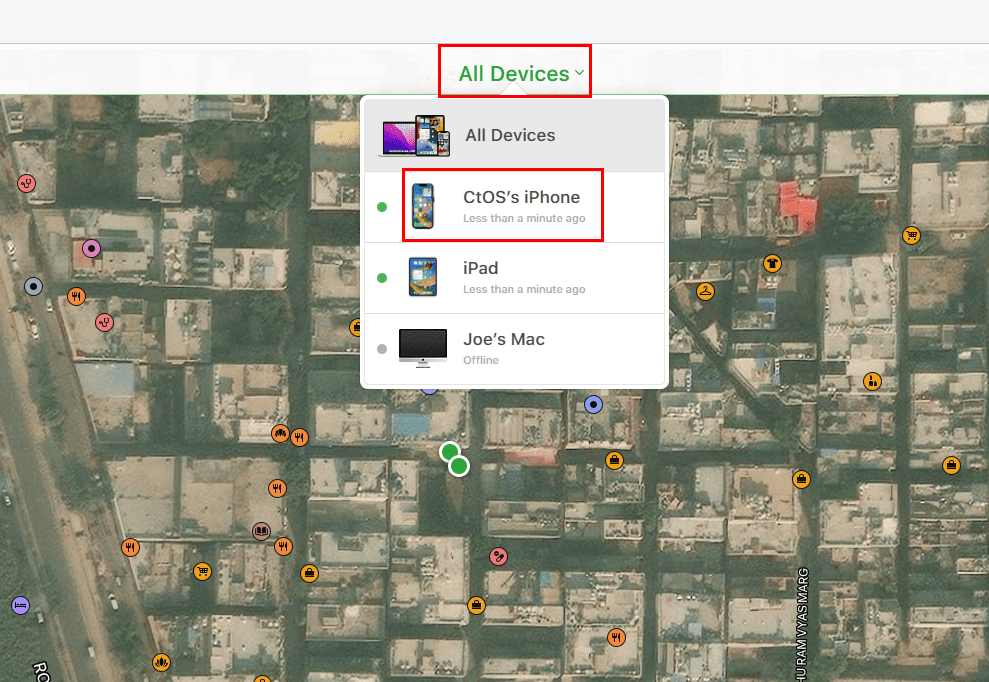This screenshot has height=682, width=989.
Task: Click the multi-device thumbnail for All Devices
Action: [x=414, y=136]
